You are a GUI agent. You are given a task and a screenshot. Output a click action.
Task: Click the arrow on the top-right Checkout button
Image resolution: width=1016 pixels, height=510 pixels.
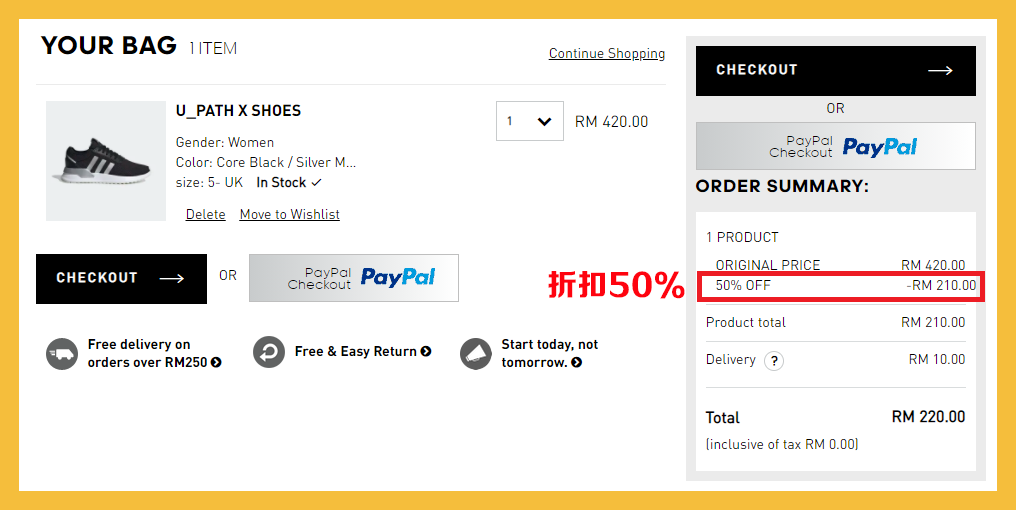click(x=940, y=71)
